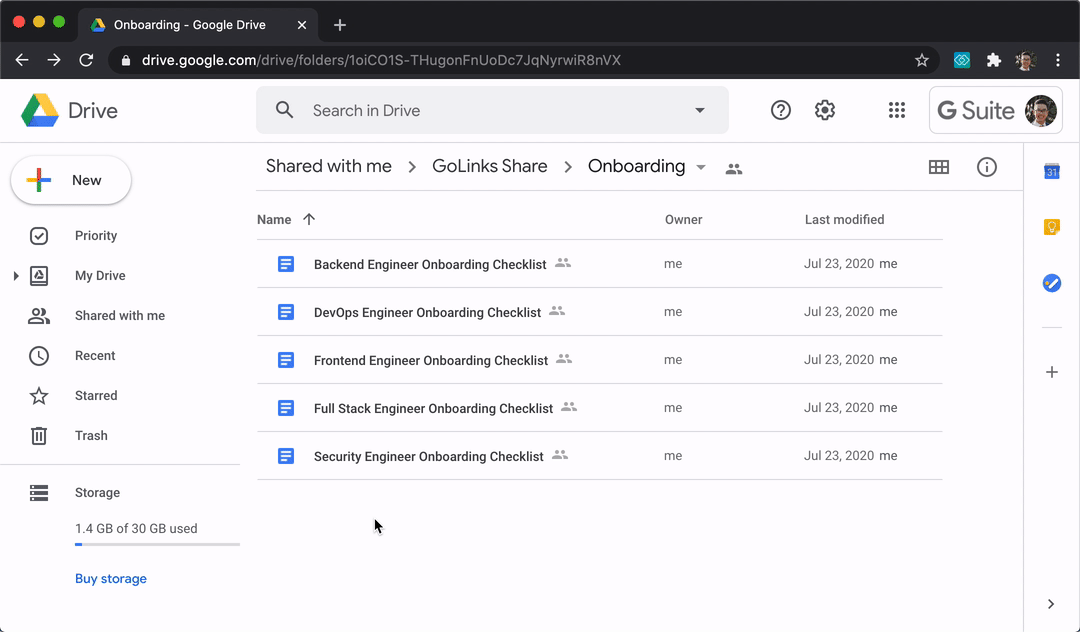Image resolution: width=1080 pixels, height=632 pixels.
Task: Show folder details info panel
Action: click(x=986, y=167)
